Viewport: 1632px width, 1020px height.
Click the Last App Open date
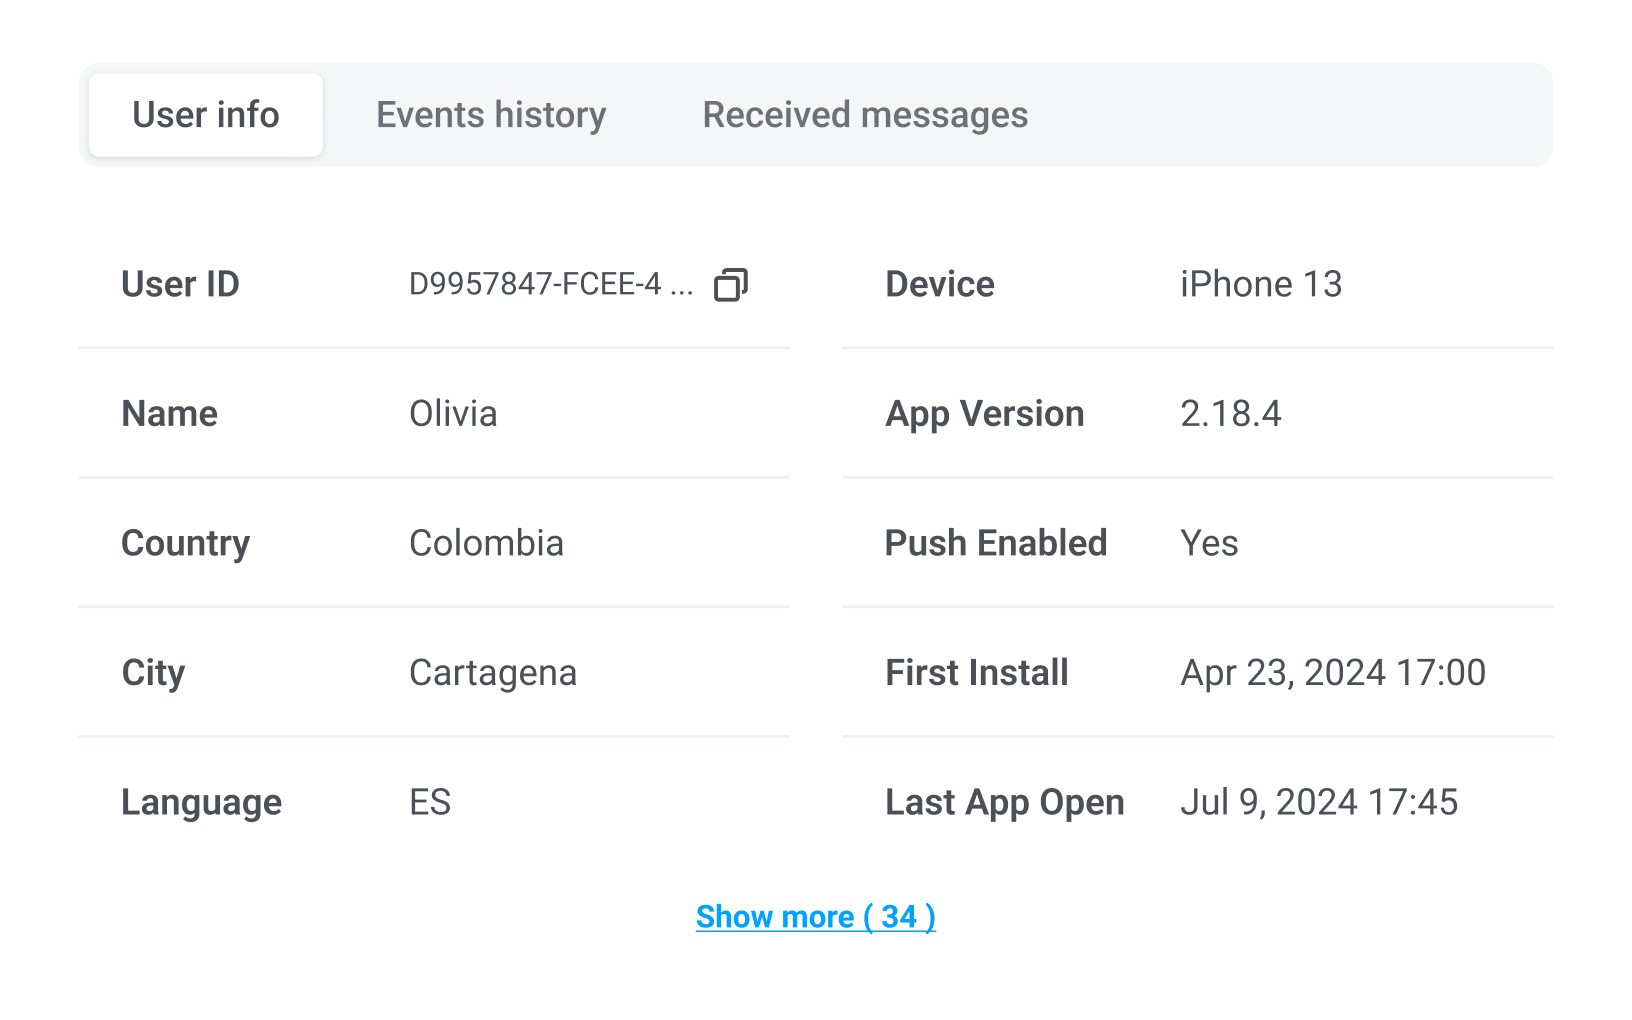pyautogui.click(x=1318, y=802)
